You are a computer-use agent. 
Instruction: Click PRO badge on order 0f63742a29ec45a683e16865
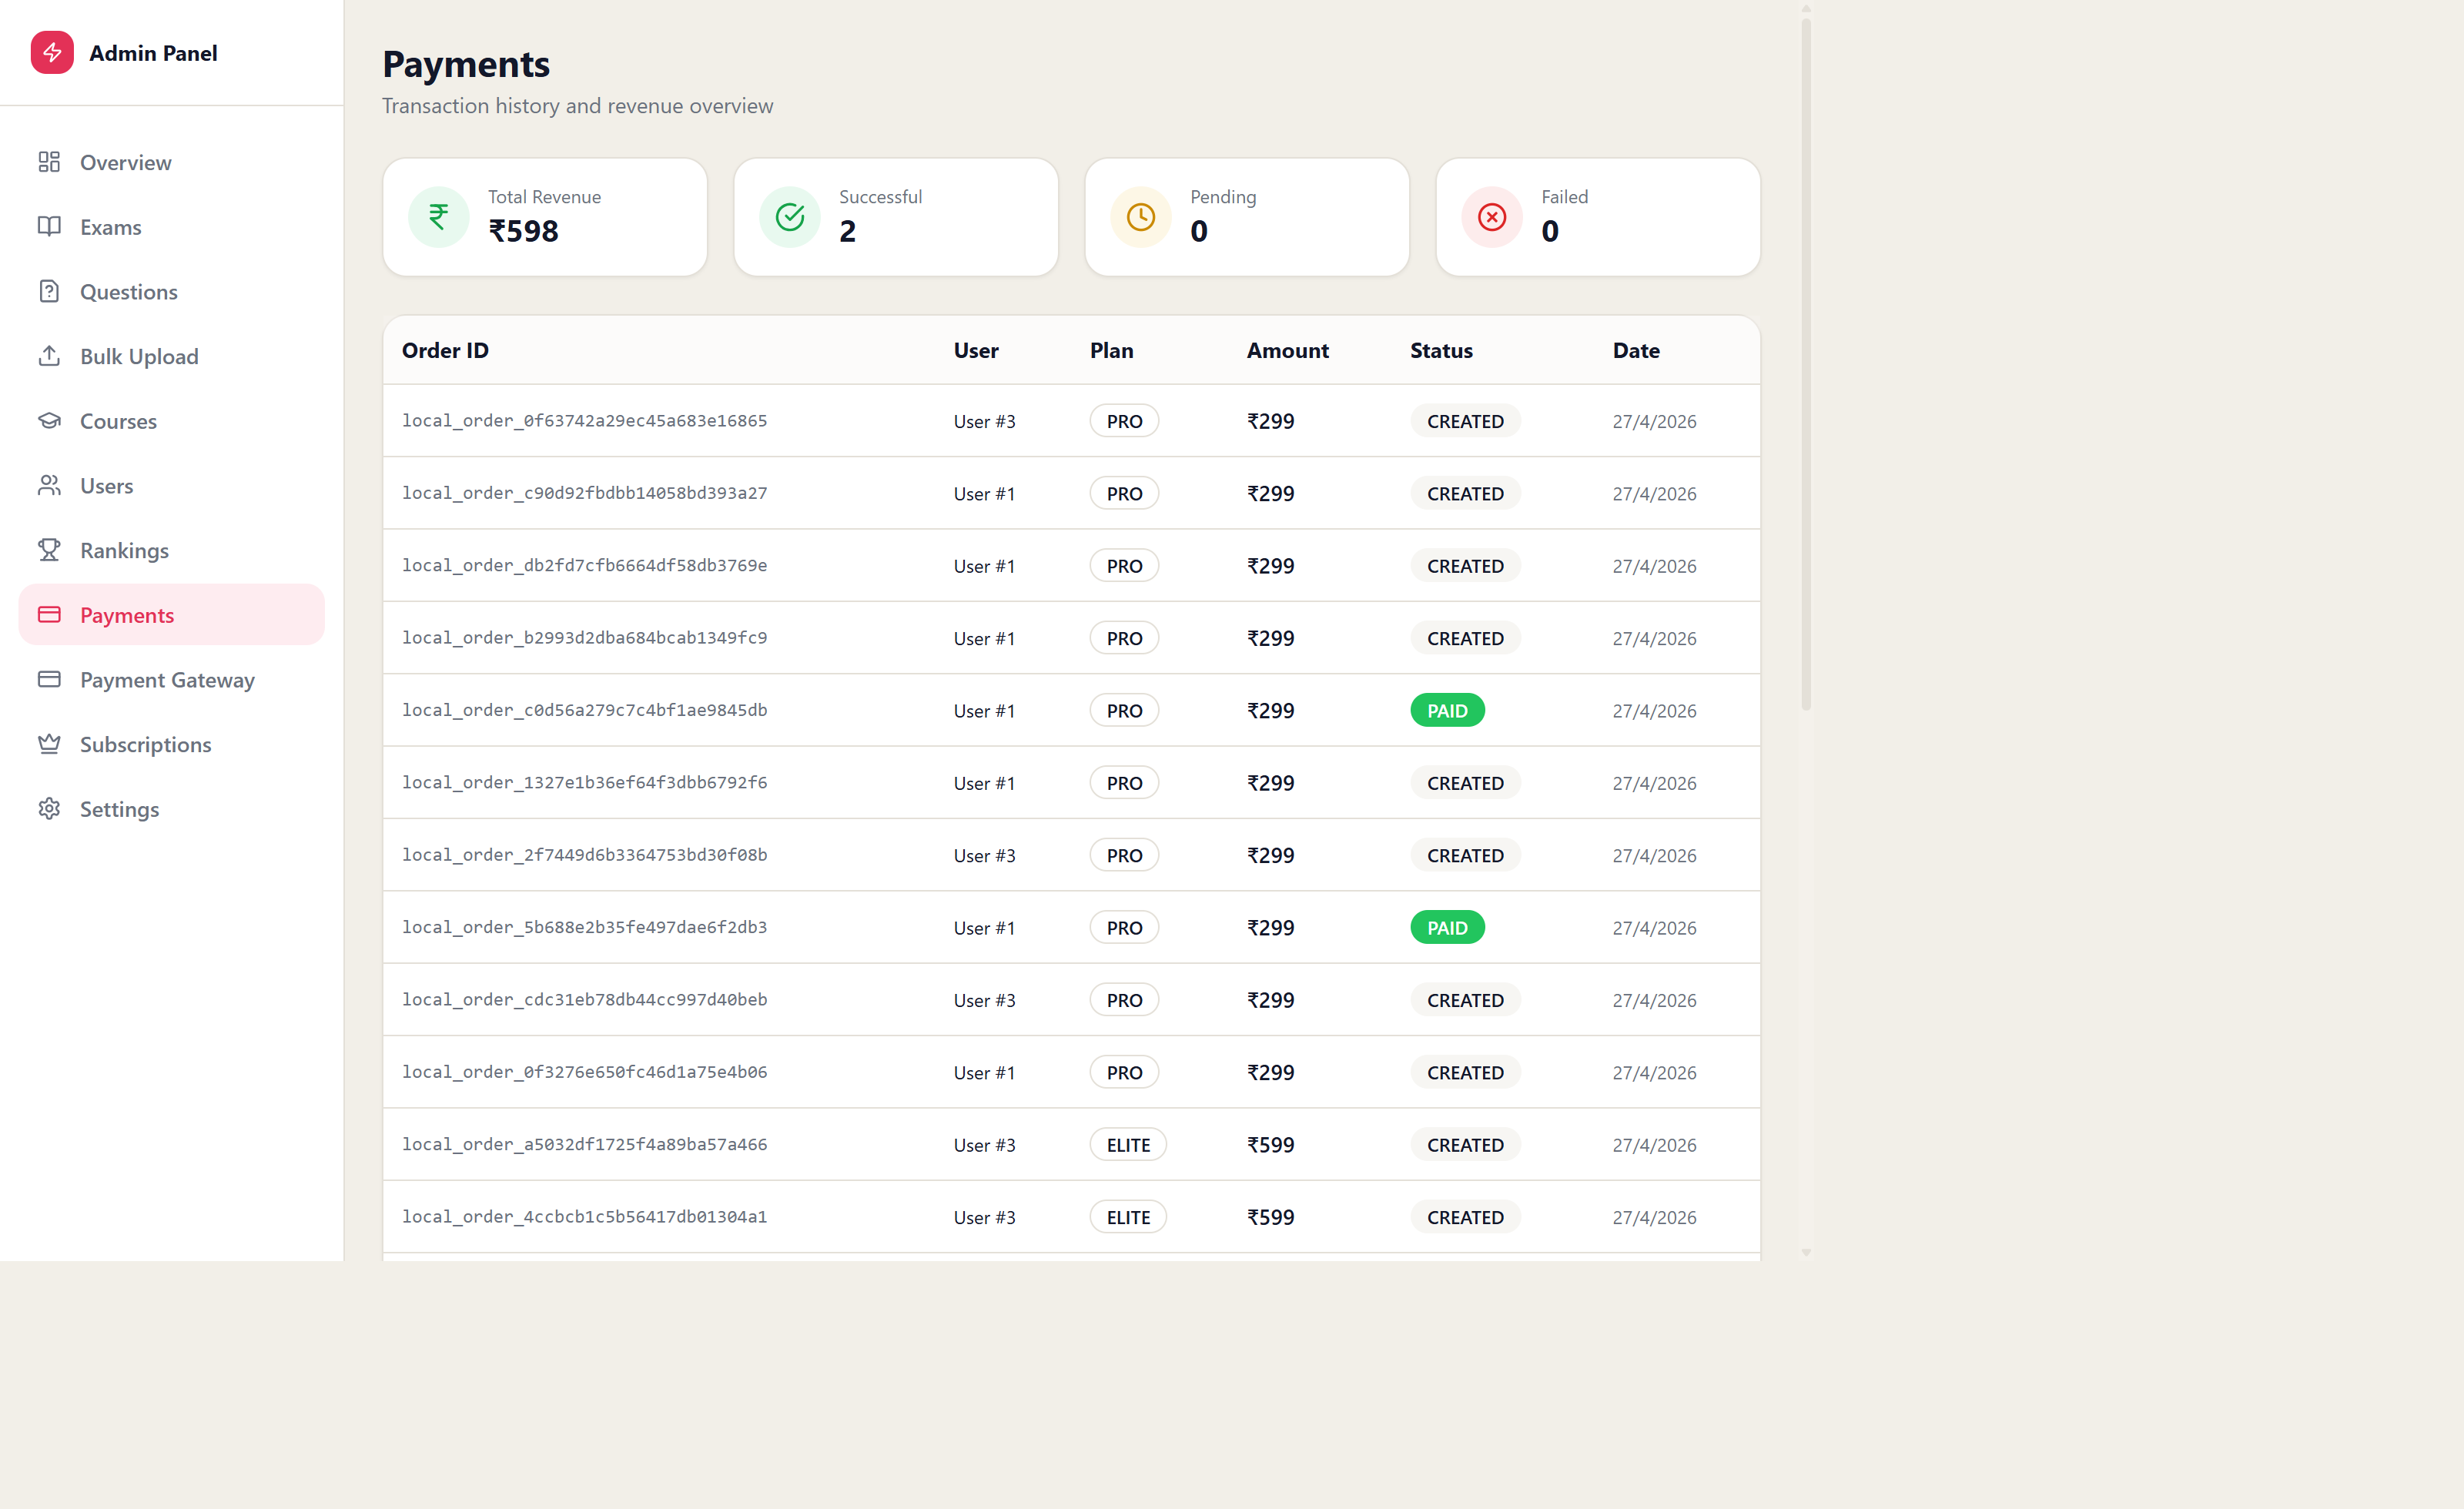point(1124,421)
